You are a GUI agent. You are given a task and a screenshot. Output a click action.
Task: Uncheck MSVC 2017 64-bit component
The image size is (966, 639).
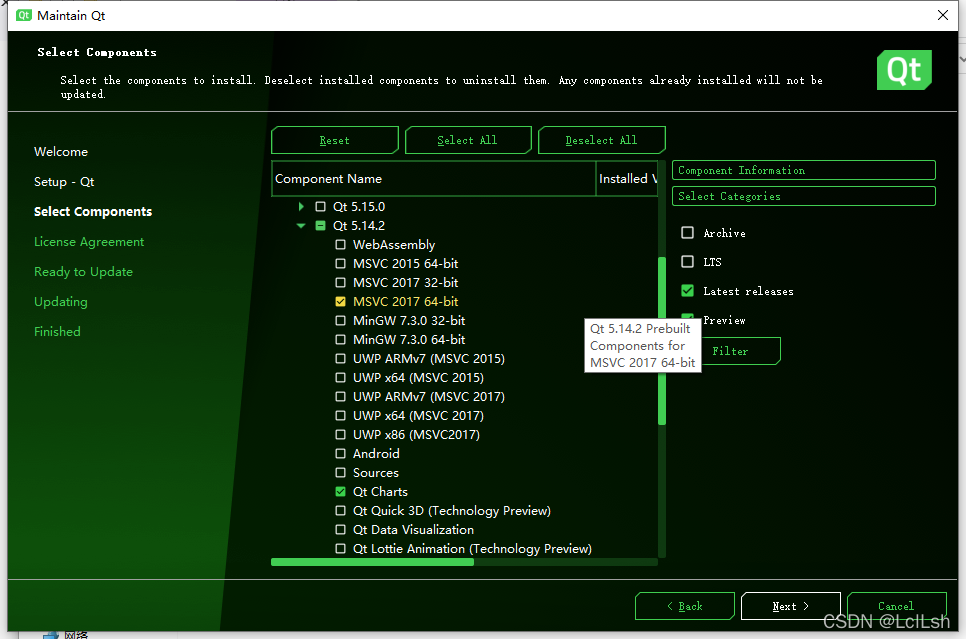point(340,302)
